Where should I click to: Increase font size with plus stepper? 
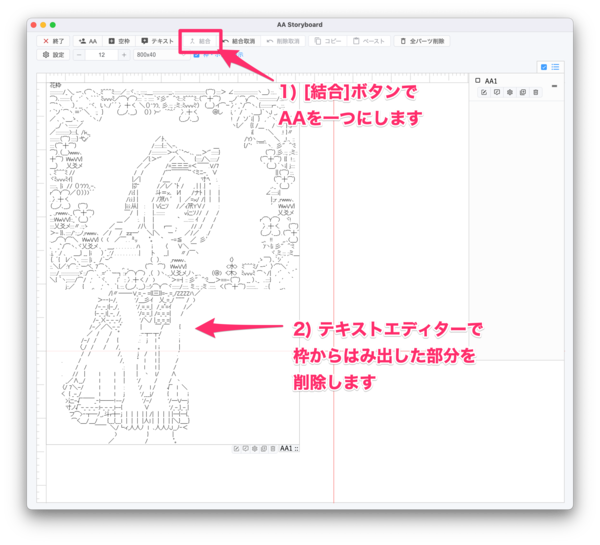click(123, 55)
